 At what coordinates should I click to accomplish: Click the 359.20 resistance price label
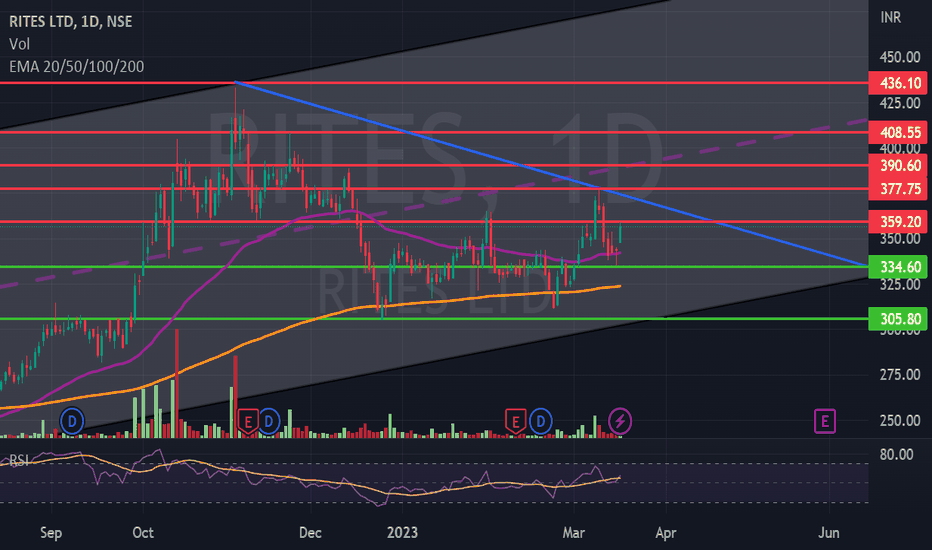click(x=900, y=222)
